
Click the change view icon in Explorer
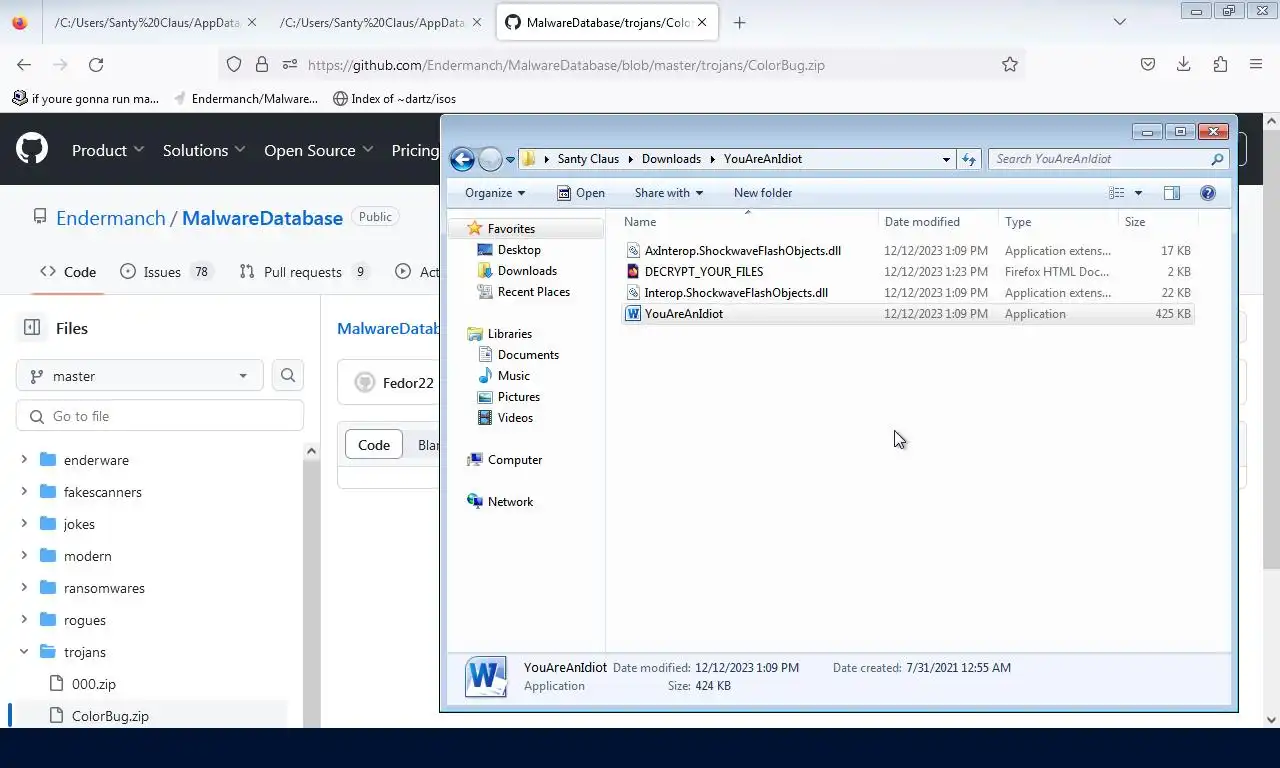[1117, 193]
